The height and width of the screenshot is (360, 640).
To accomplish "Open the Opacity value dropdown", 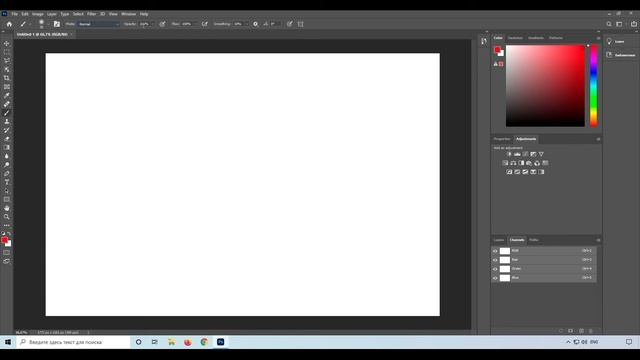I will click(x=153, y=24).
